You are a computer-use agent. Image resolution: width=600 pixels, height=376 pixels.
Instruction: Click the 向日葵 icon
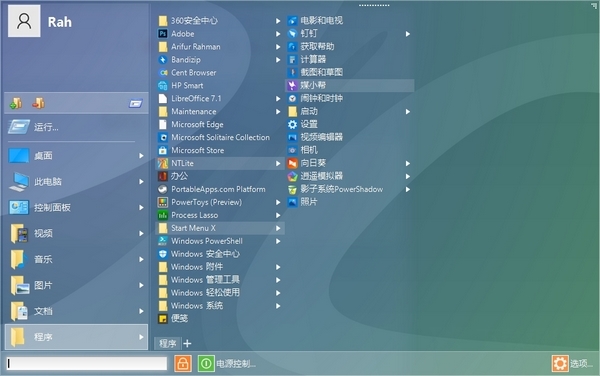tap(292, 163)
